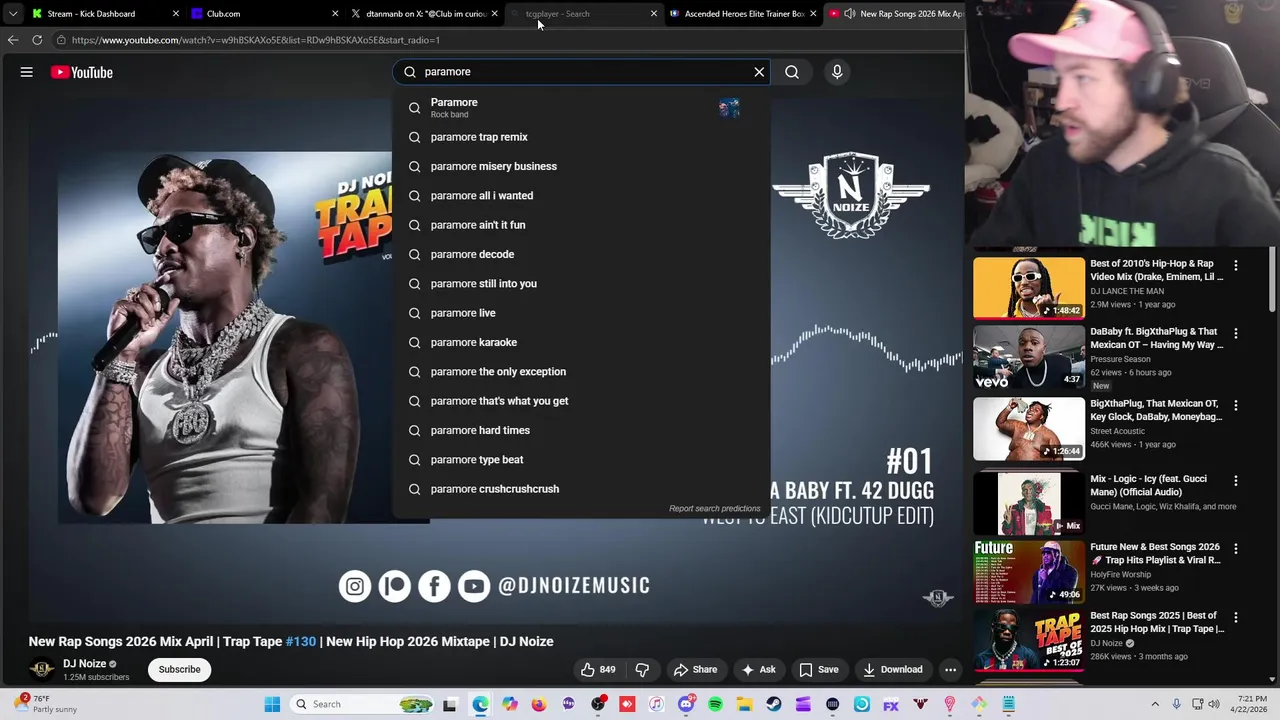1280x720 pixels.
Task: Select the Paramore Rock band suggestion
Action: click(x=581, y=107)
